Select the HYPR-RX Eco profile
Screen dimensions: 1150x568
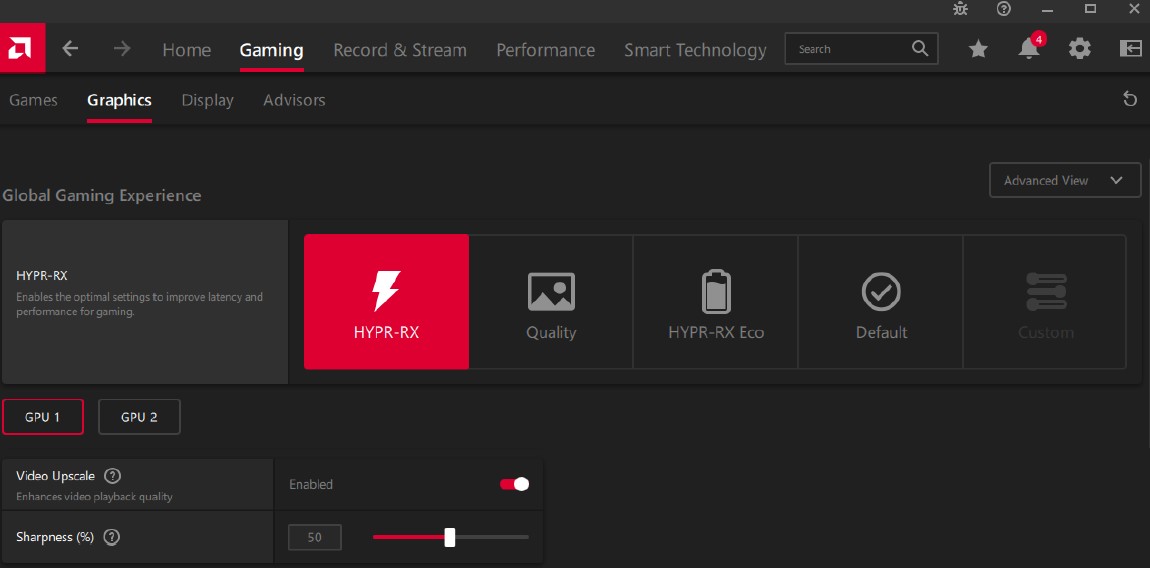(715, 302)
